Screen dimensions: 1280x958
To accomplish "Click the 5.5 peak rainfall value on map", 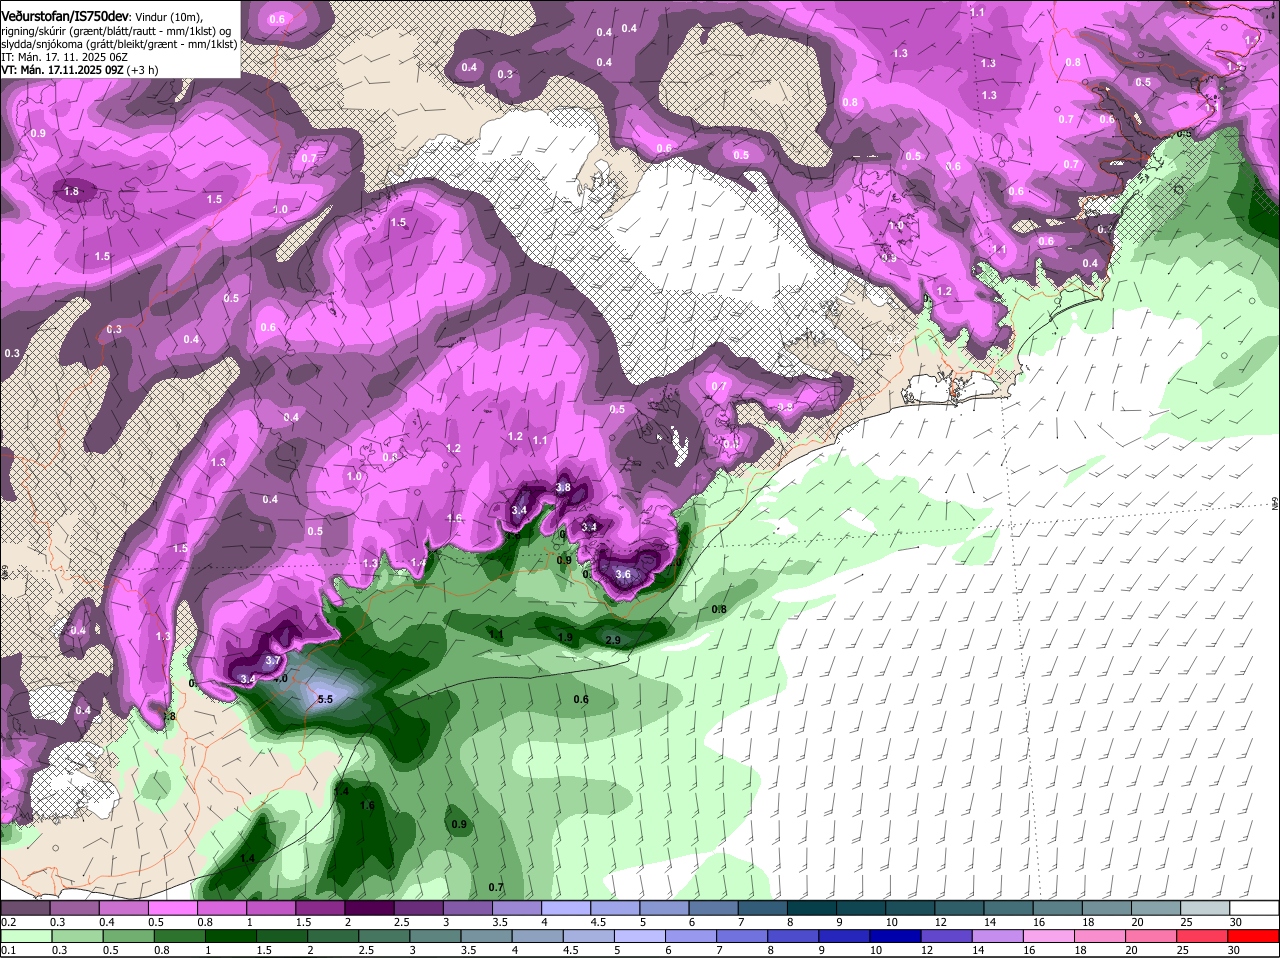I will point(325,699).
